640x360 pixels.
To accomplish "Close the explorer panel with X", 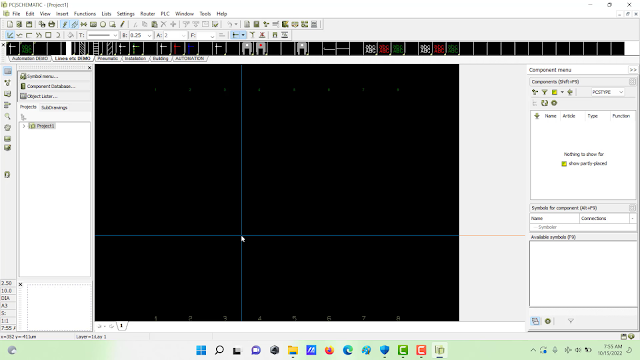I will [x=89, y=68].
